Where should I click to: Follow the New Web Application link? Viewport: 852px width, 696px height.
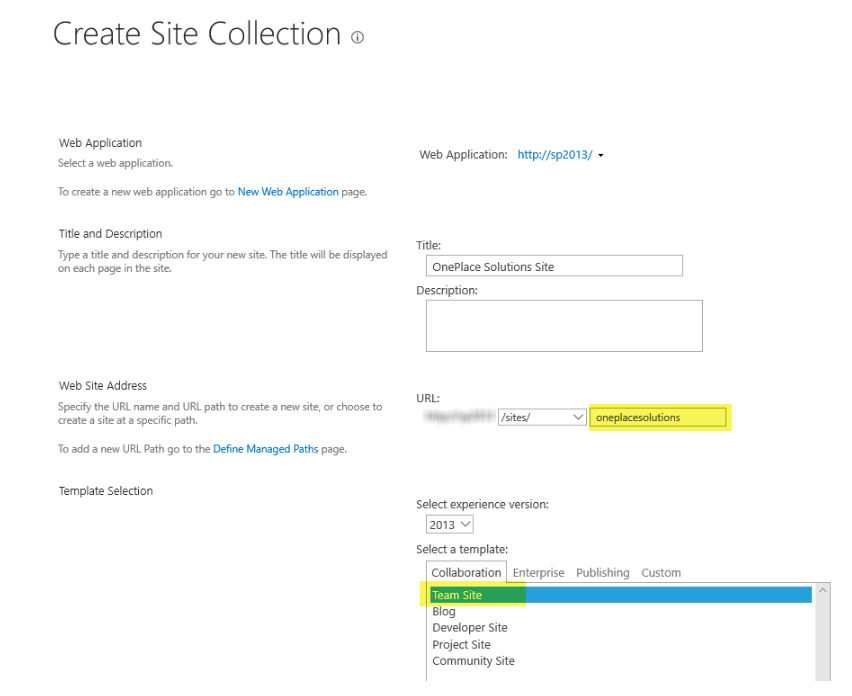click(288, 192)
